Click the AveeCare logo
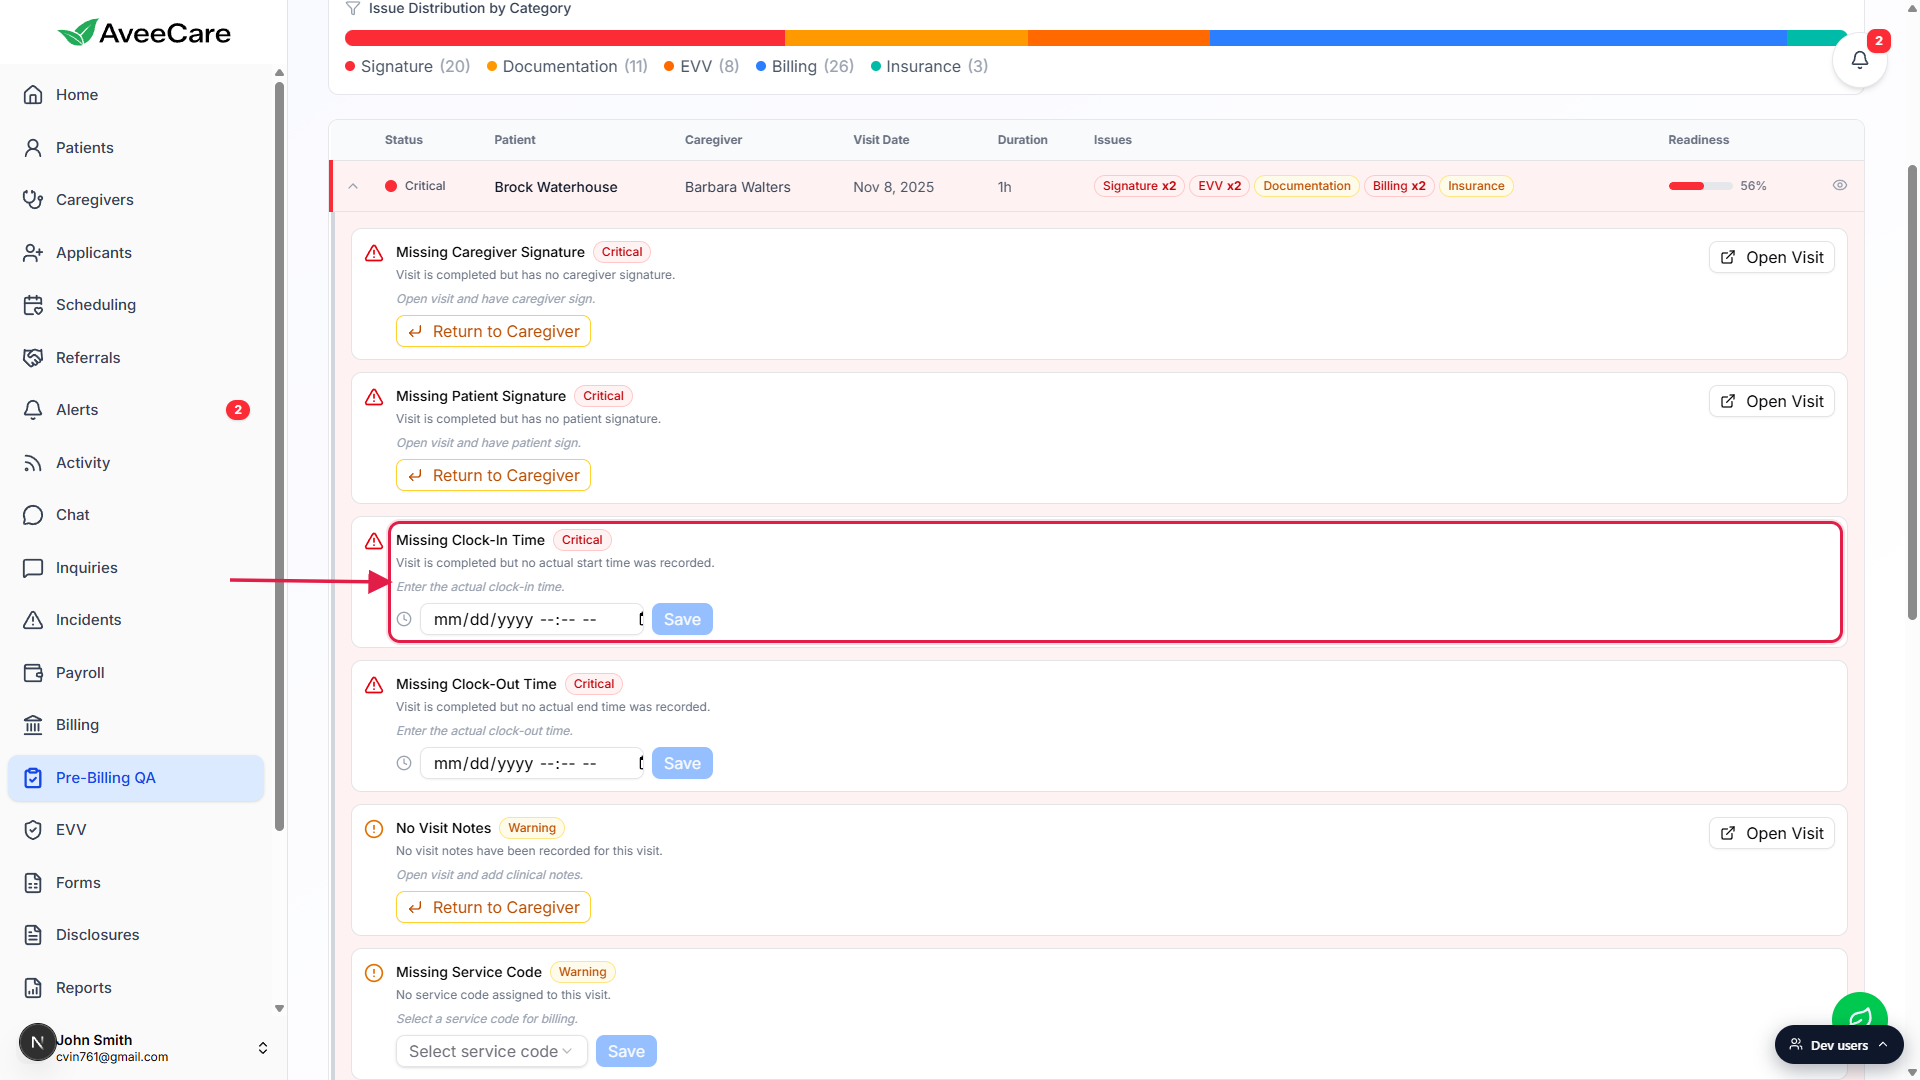 [x=144, y=33]
